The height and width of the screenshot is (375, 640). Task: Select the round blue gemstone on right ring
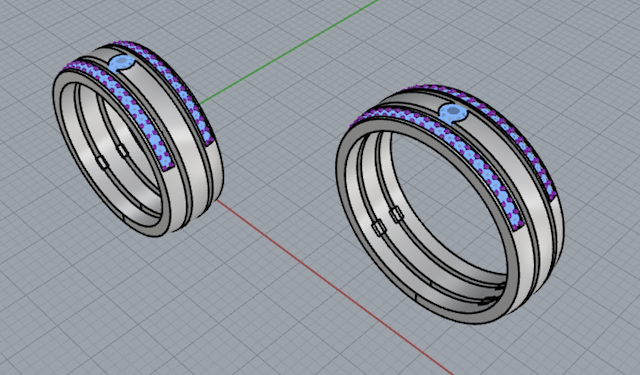pos(452,111)
